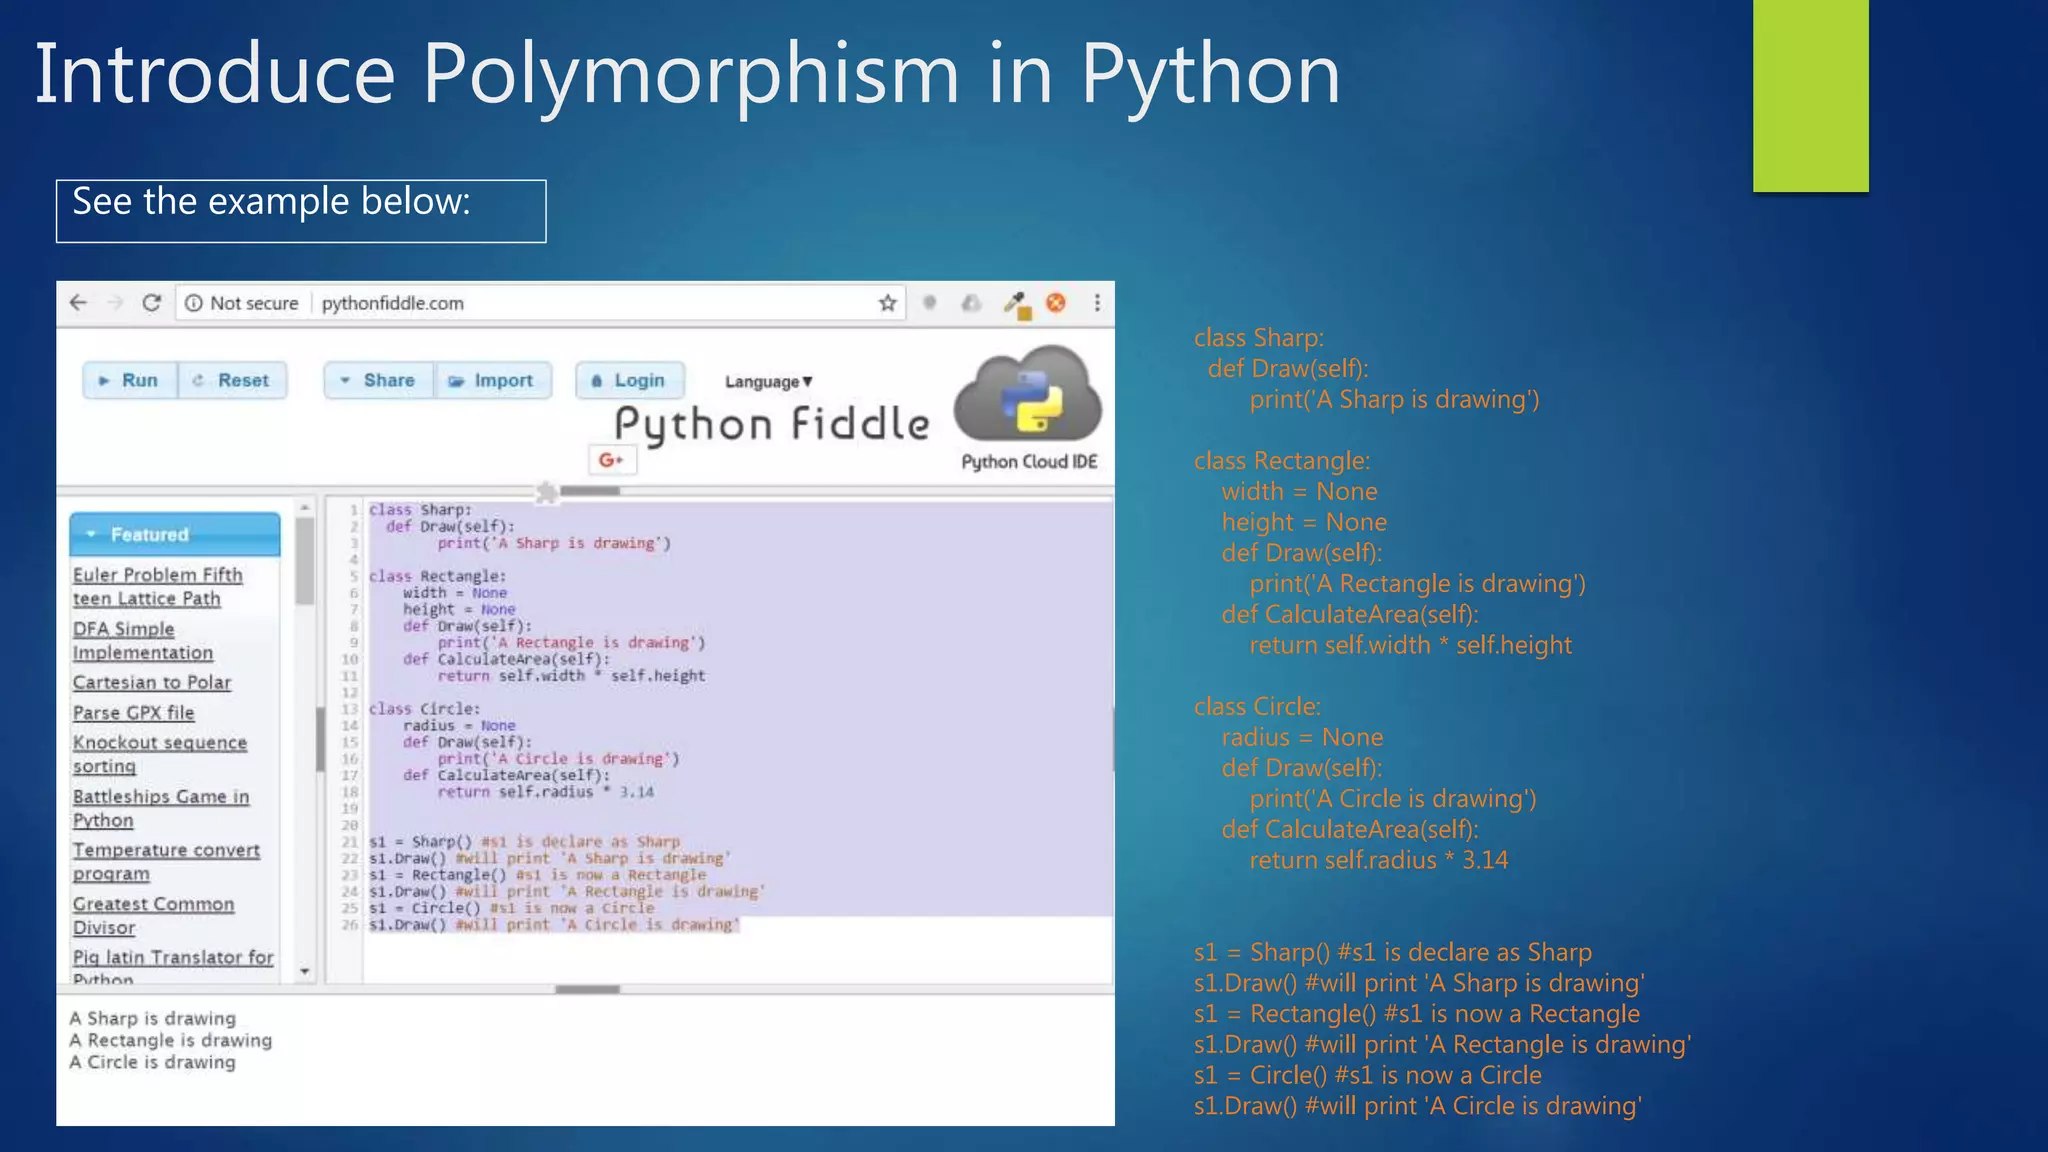Image resolution: width=2048 pixels, height=1152 pixels.
Task: Open Knockout sequence sorting link
Action: pos(160,754)
